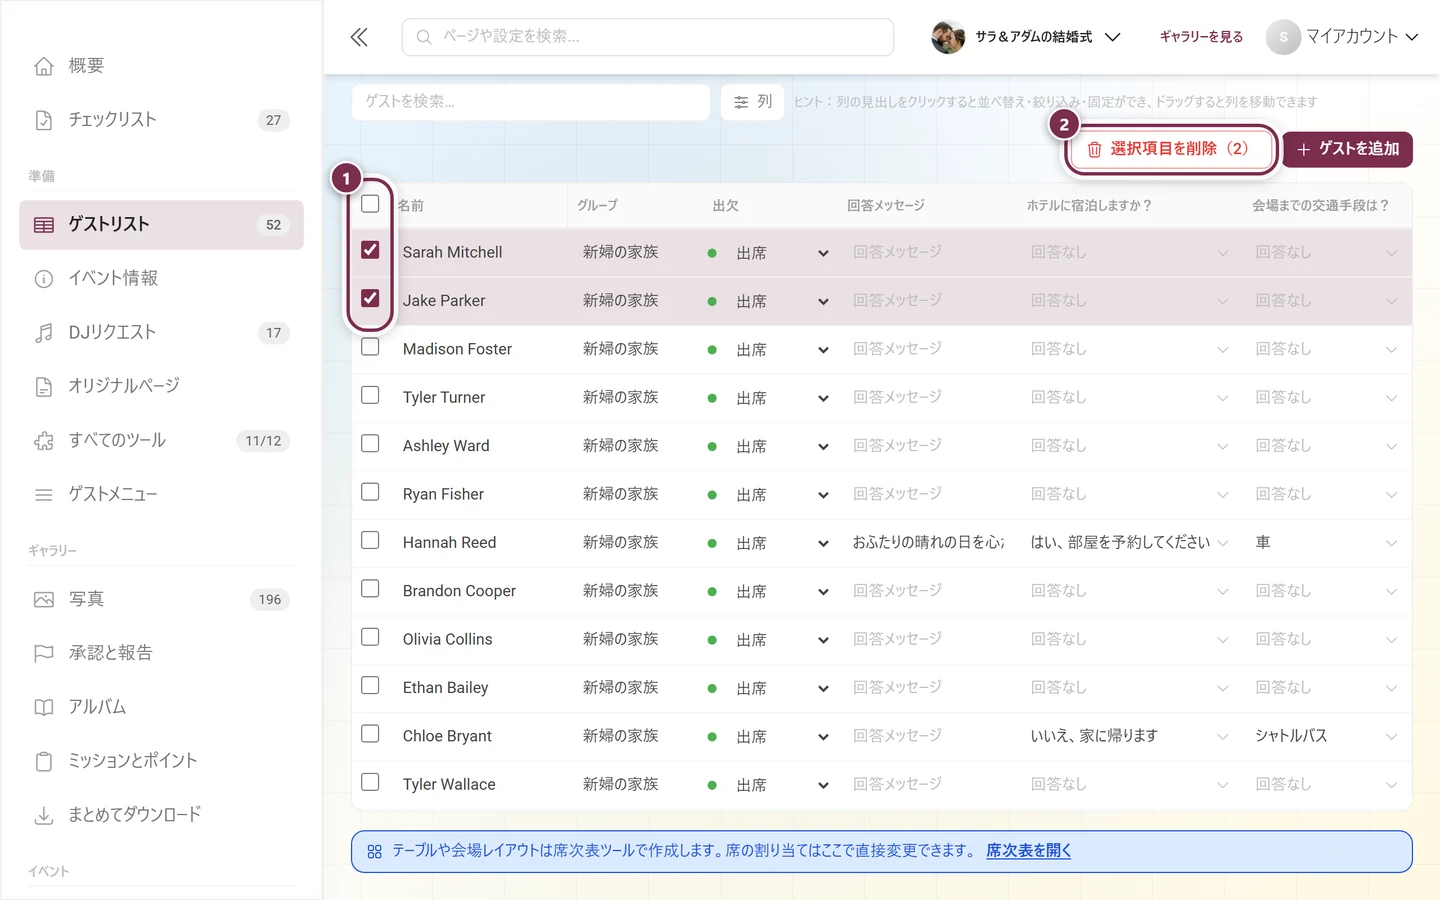Collapse the sidebar with double-chevron icon
Screen dimensions: 1440x900
(x=359, y=37)
